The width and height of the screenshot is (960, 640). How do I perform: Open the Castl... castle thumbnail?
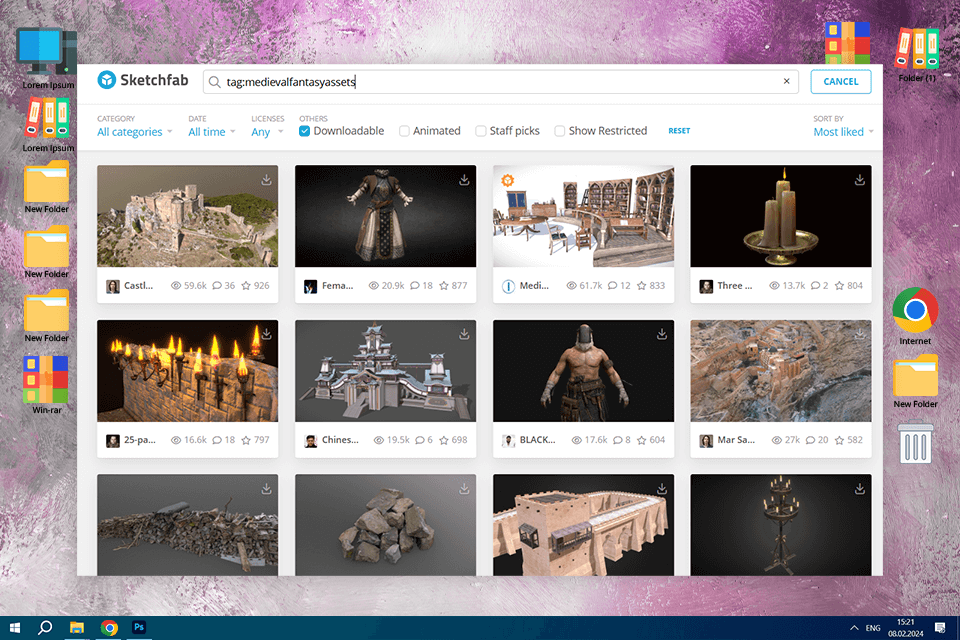[187, 216]
